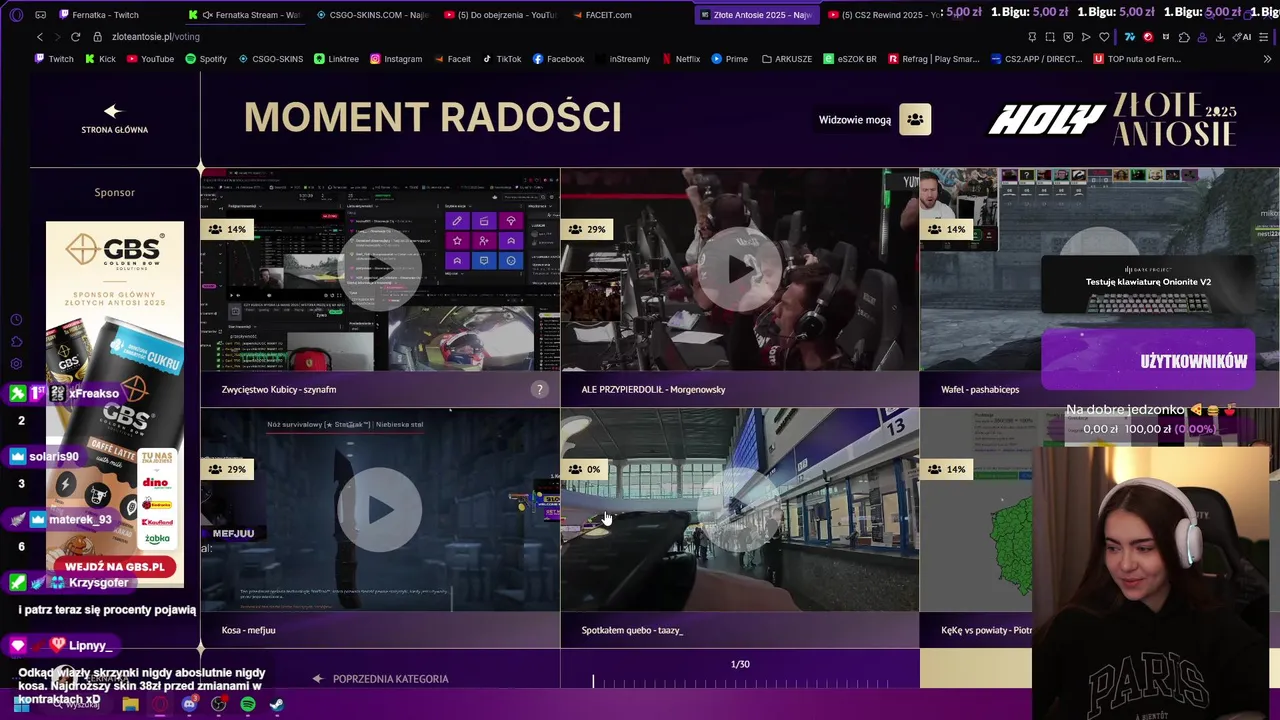Open the 7TV extension icon
Screen dimensions: 1280x720
tap(1130, 37)
